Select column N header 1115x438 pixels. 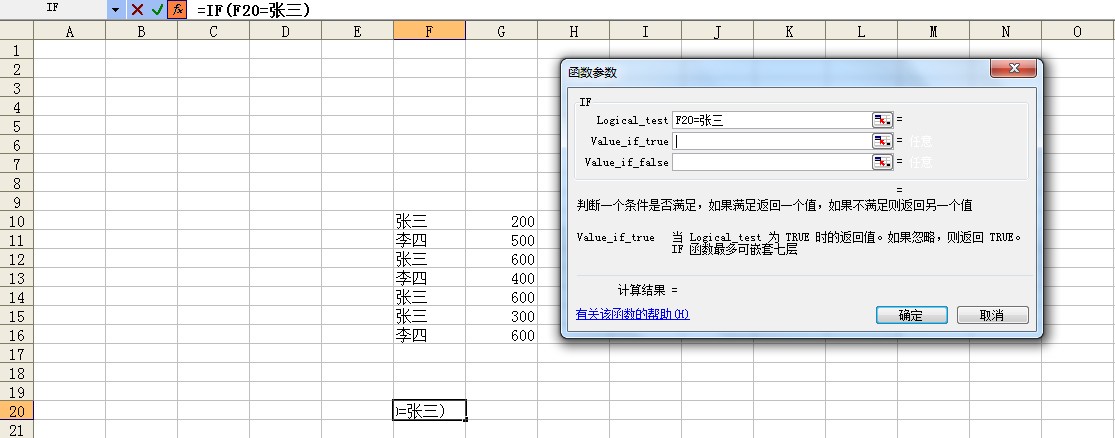1005,31
